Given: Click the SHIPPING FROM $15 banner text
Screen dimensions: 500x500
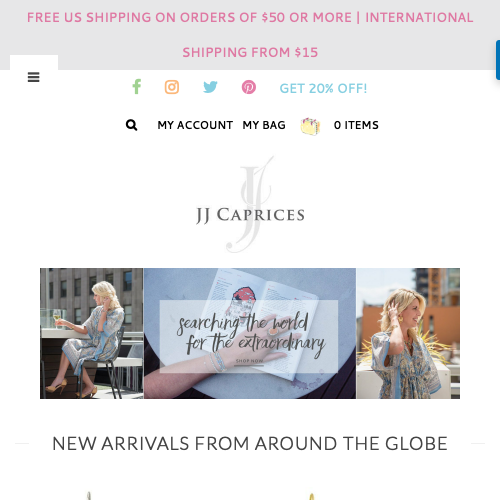Looking at the screenshot, I should 250,52.
